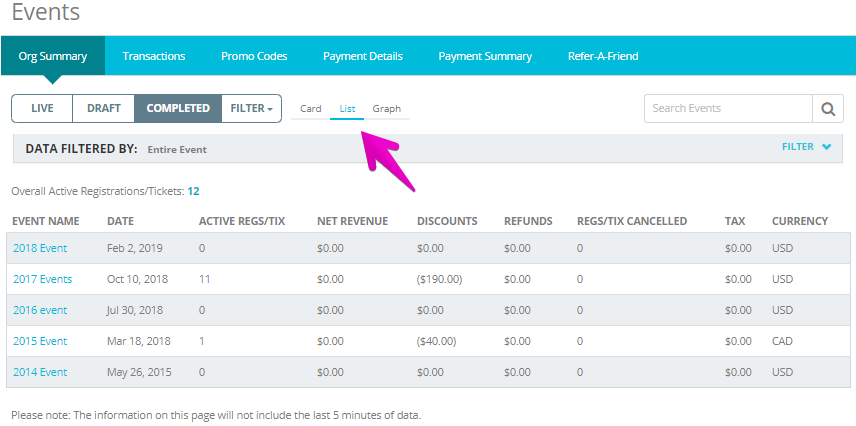
Task: Click the magnifying glass search icon
Action: tap(828, 109)
